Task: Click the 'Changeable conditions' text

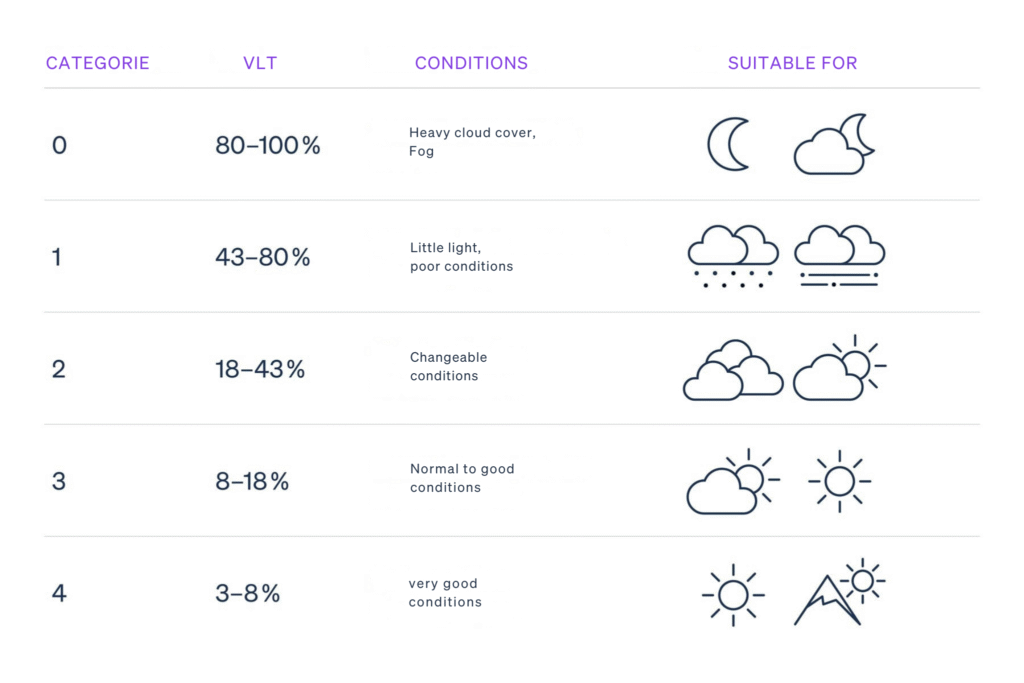Action: point(449,366)
